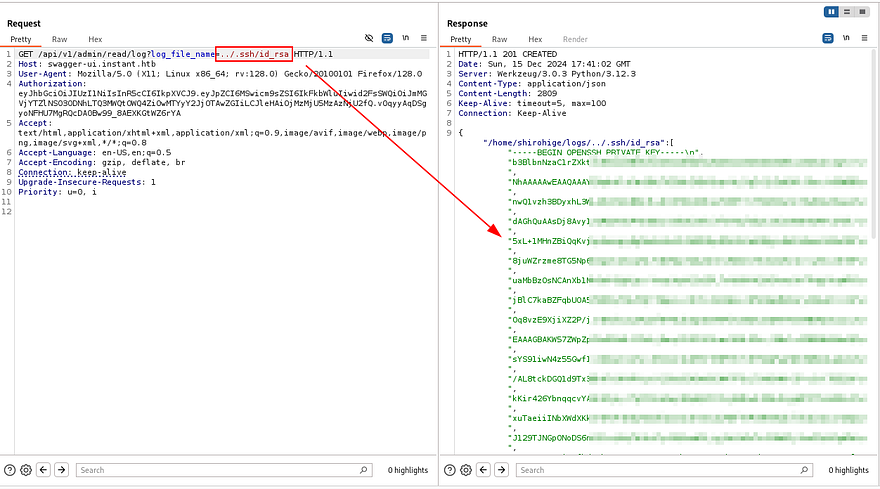880x489 pixels.
Task: Click the Response vertical scrollbar
Action: click(873, 143)
